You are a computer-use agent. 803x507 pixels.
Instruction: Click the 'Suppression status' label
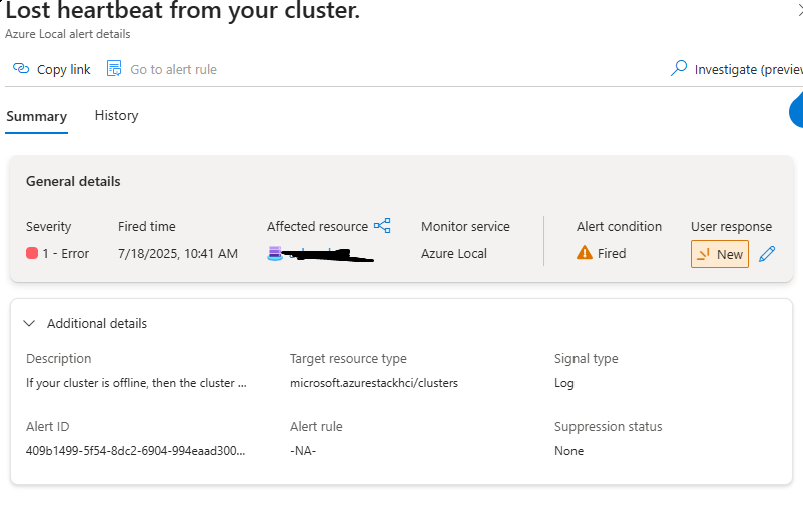tap(608, 427)
